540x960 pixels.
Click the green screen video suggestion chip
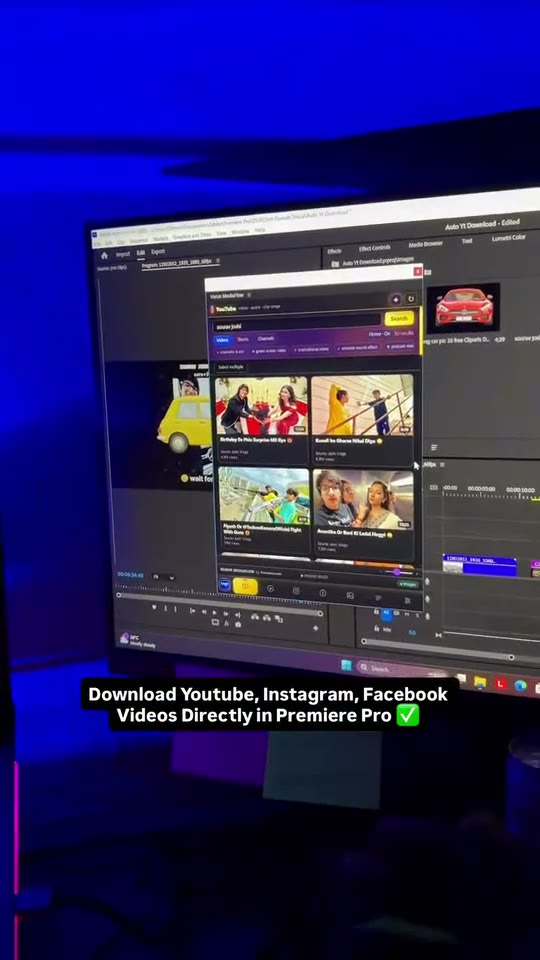[269, 351]
